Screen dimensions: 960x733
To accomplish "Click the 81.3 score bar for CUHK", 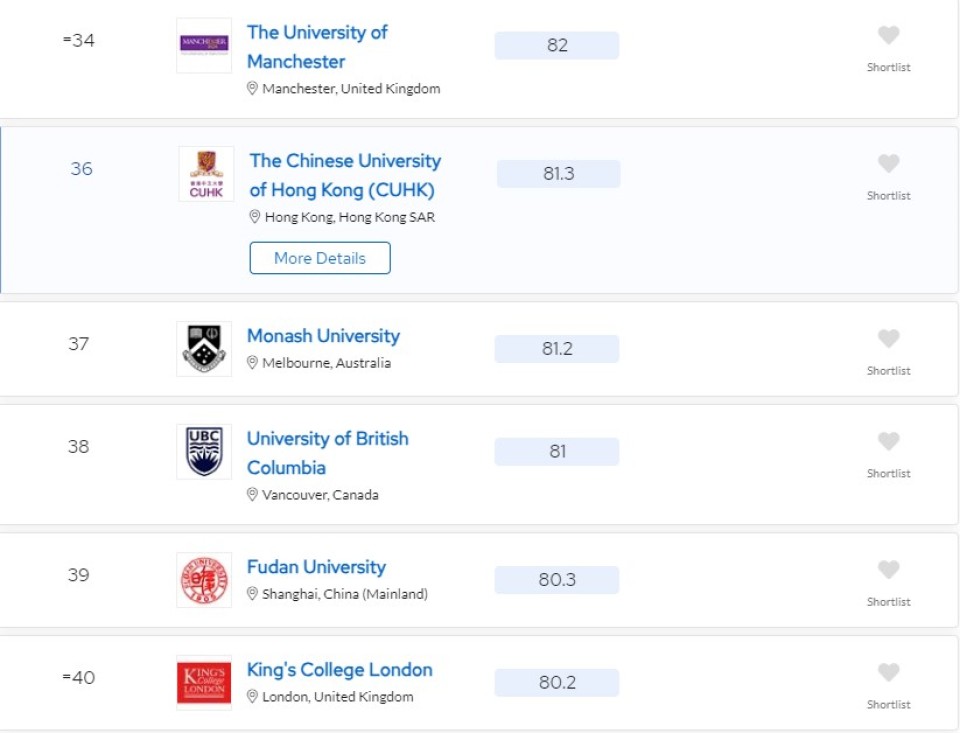I will tap(558, 174).
